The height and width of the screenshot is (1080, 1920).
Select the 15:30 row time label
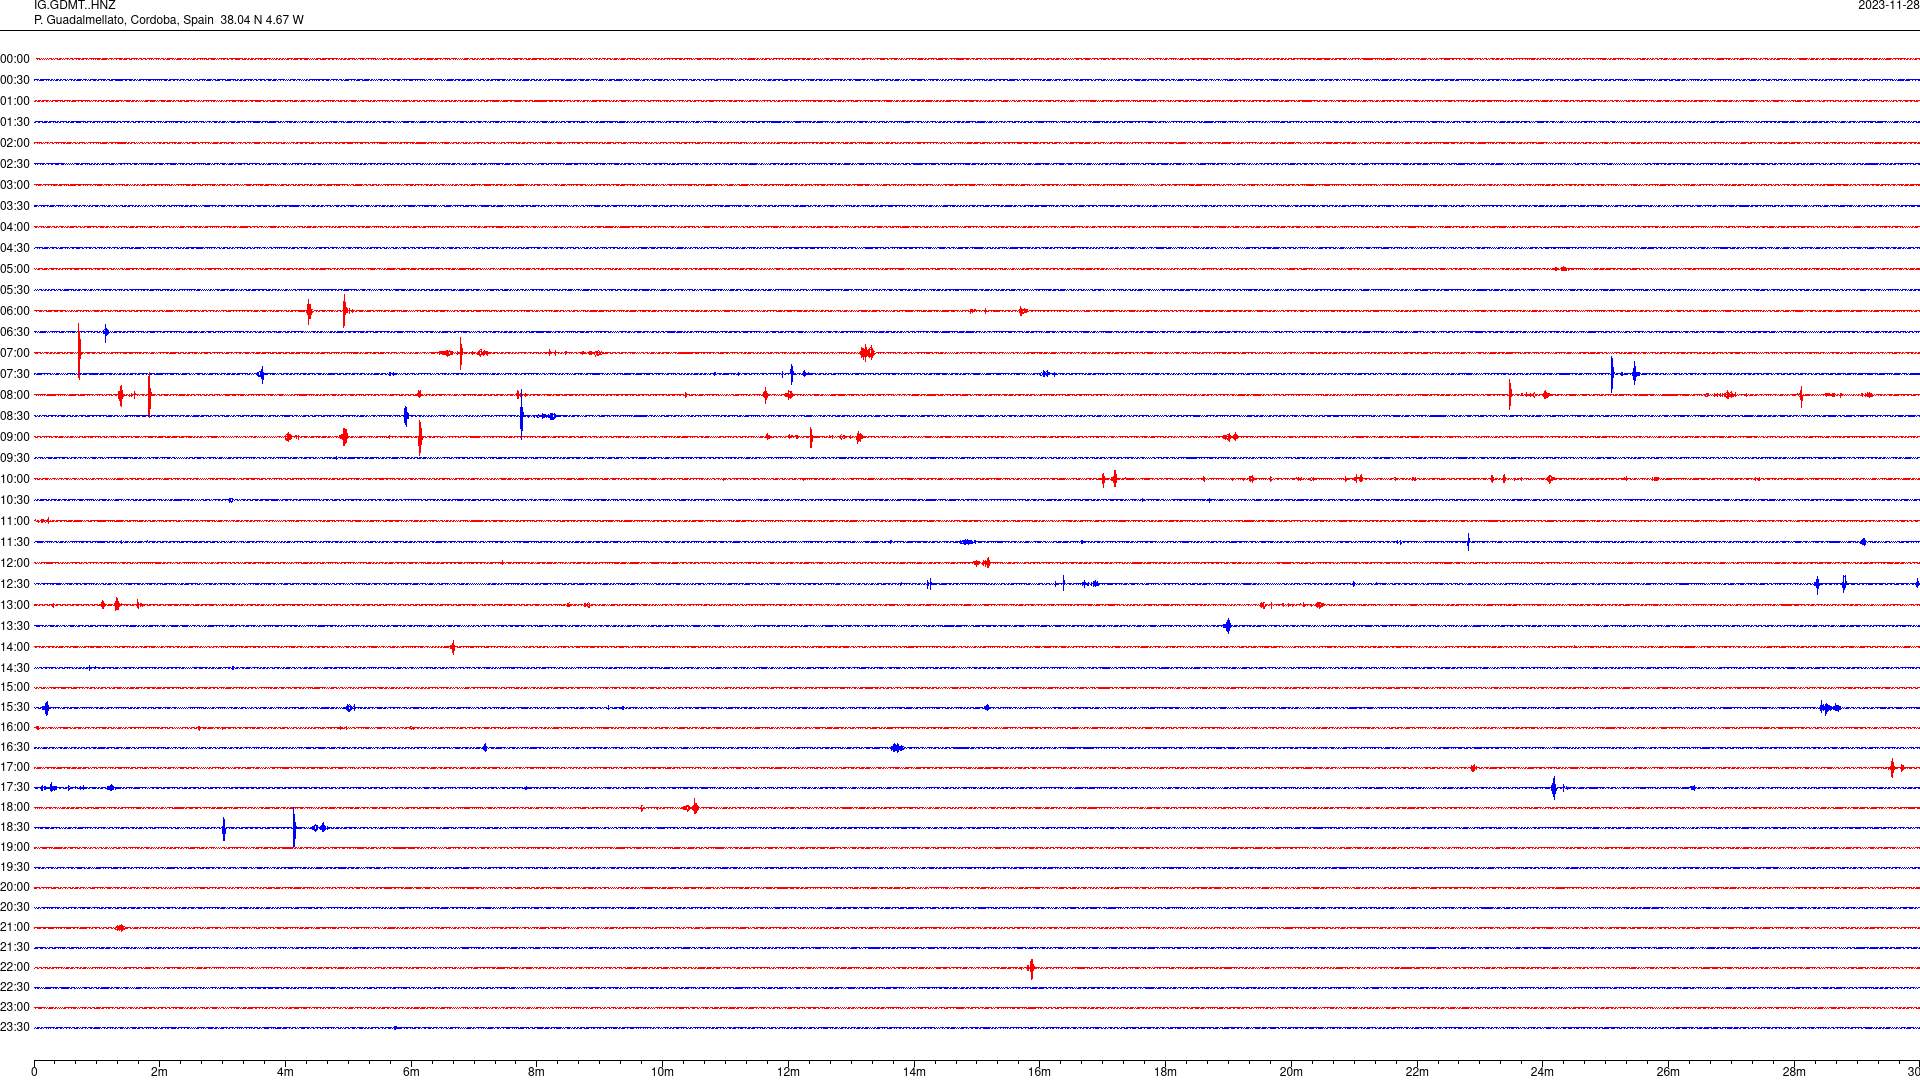tap(15, 707)
